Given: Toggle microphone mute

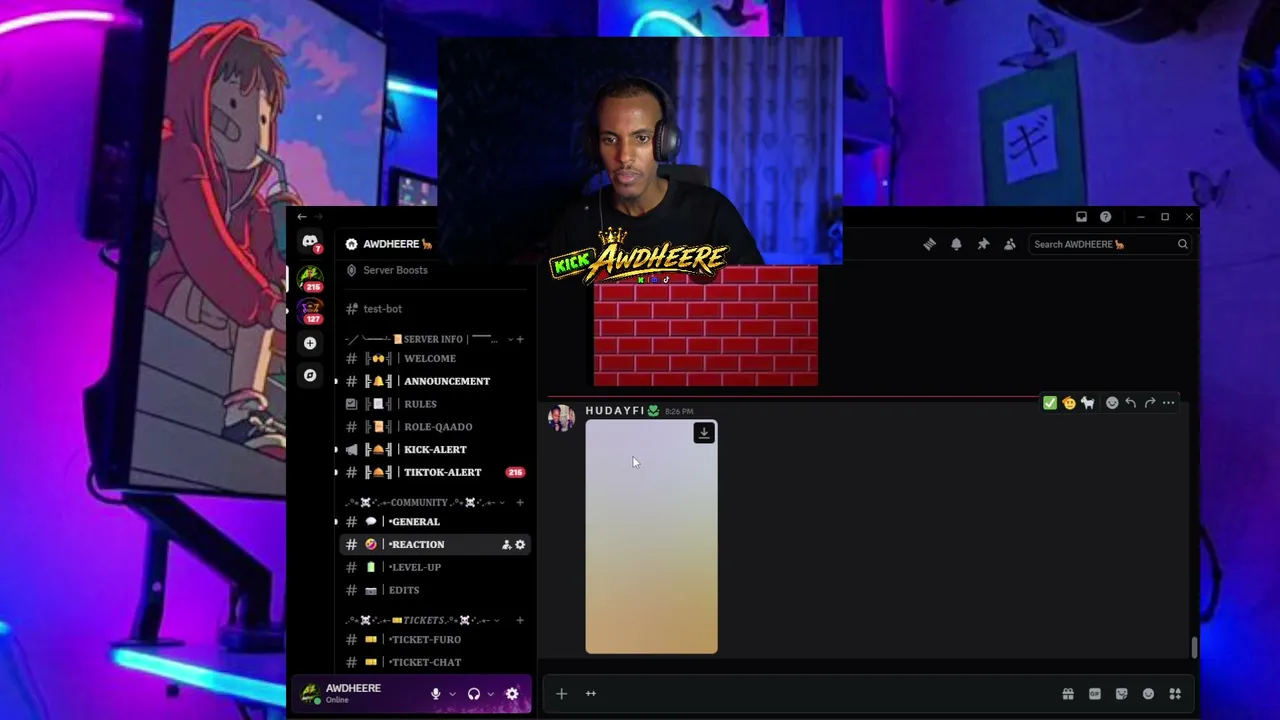Looking at the screenshot, I should (x=435, y=694).
